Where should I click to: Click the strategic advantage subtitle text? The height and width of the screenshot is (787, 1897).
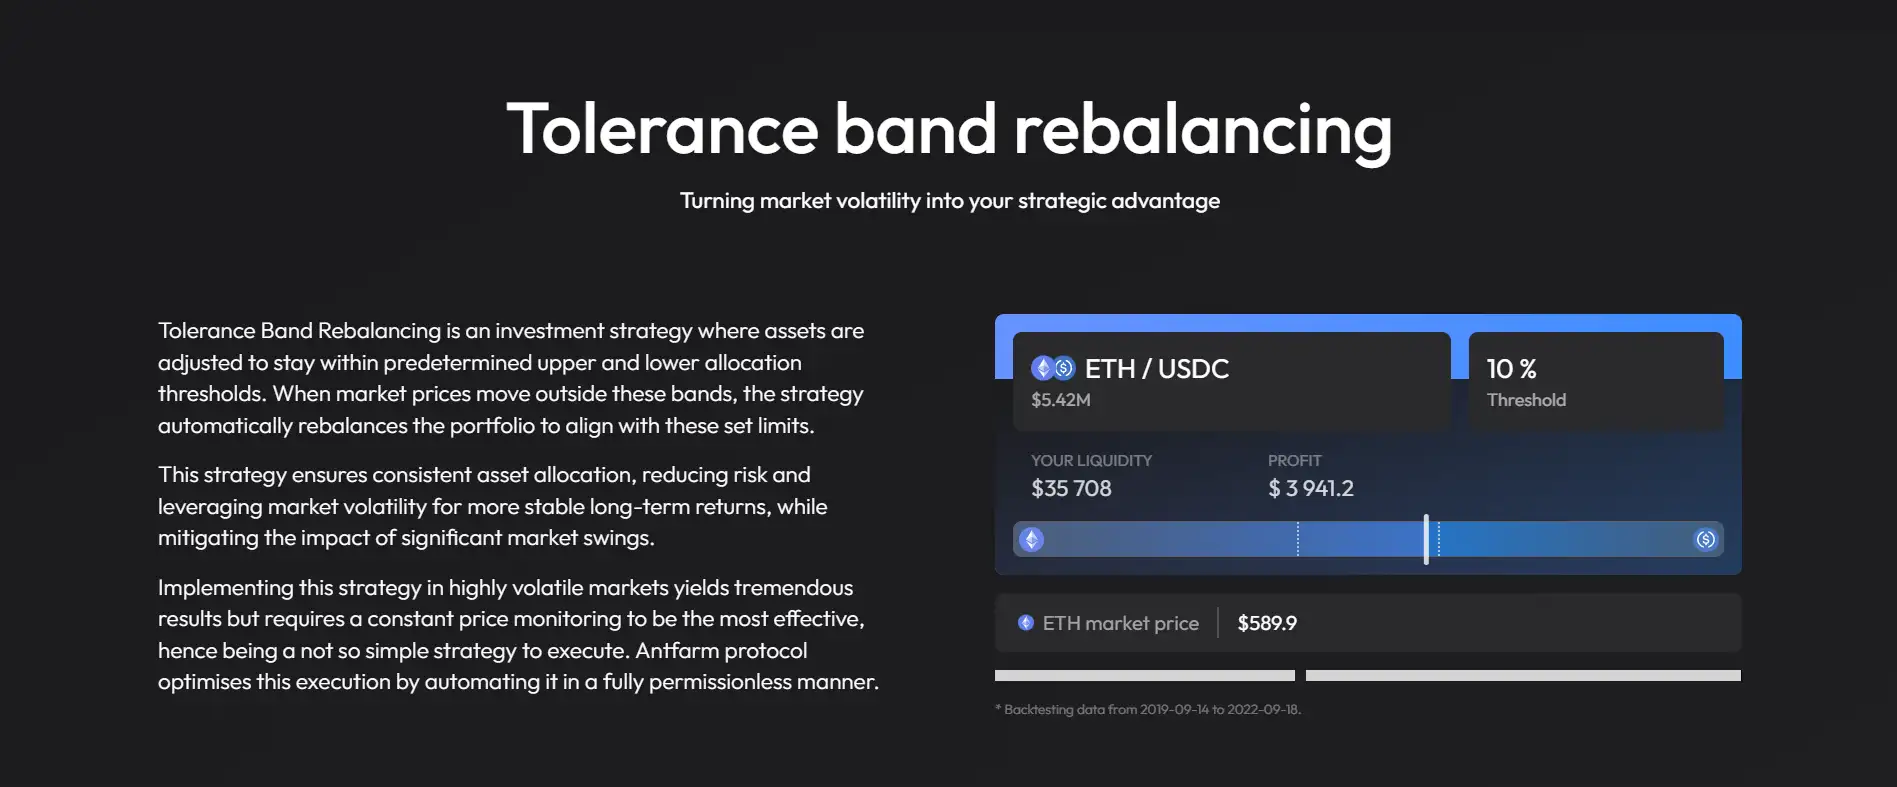coord(949,201)
